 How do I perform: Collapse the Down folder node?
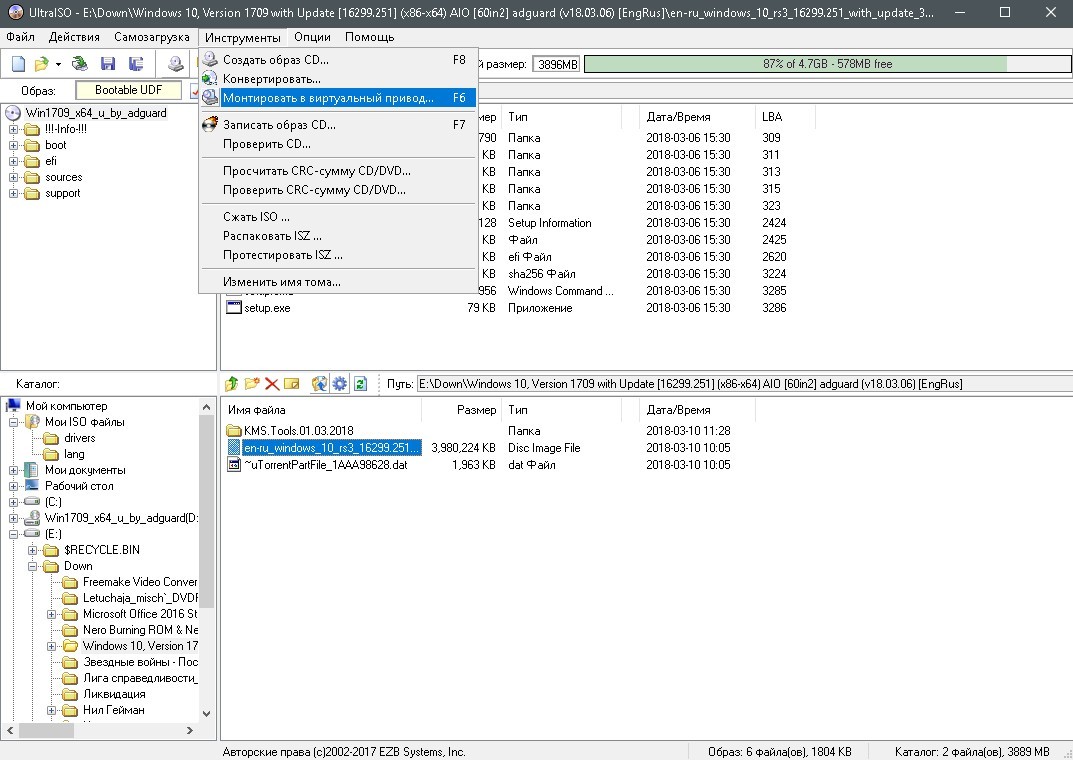[x=32, y=566]
